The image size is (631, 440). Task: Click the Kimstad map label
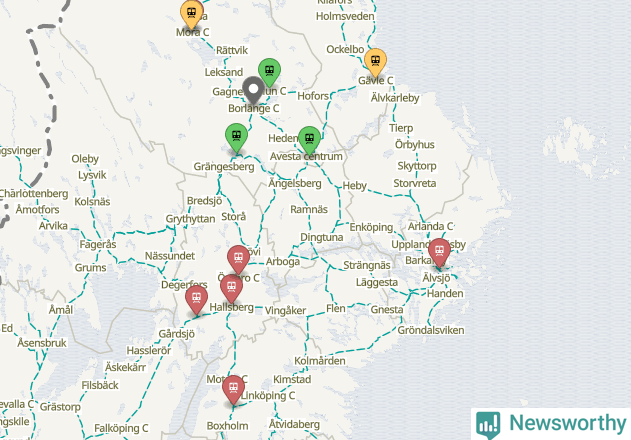[292, 380]
